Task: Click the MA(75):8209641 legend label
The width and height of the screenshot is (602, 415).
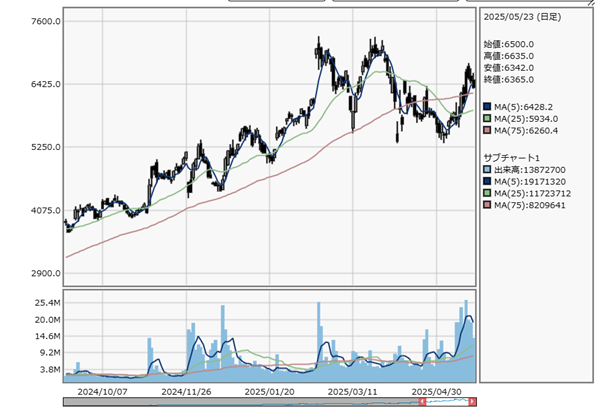Action: click(x=530, y=205)
